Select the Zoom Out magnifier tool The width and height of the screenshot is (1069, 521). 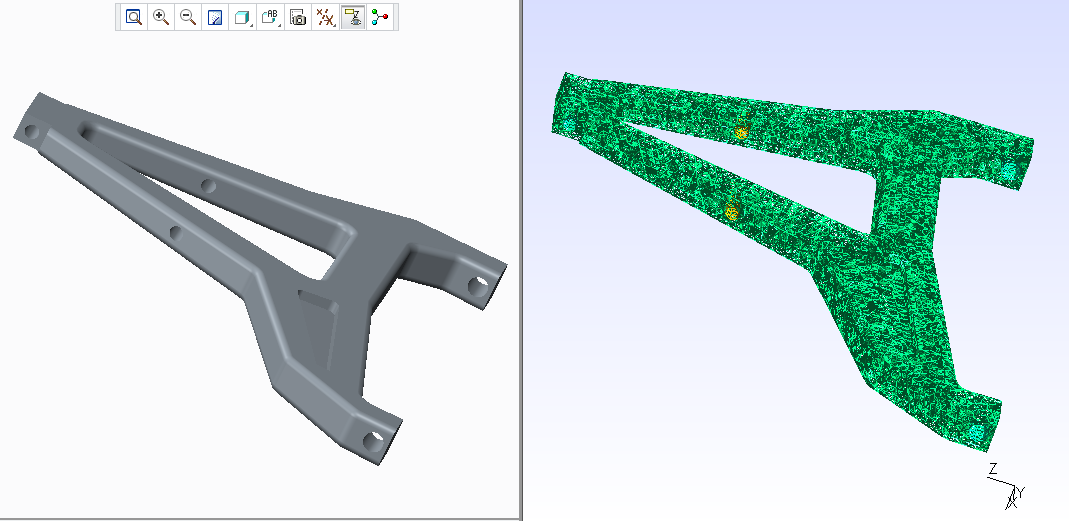(x=187, y=17)
